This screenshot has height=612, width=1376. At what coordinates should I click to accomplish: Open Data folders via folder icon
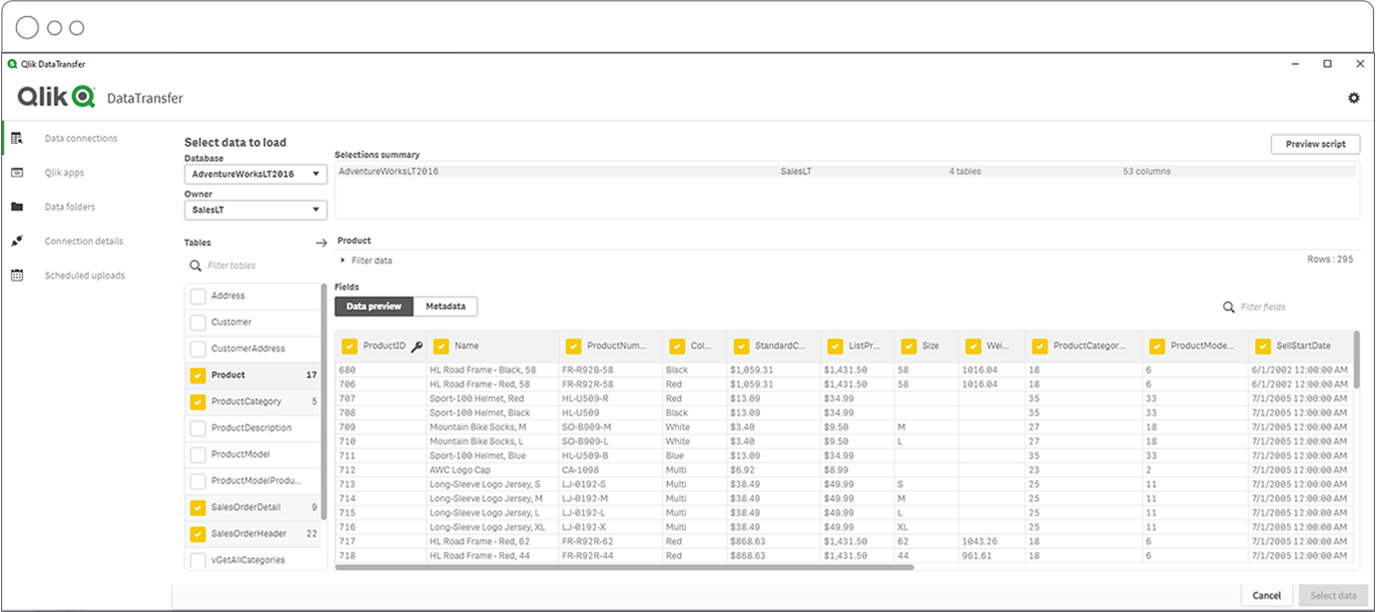(16, 206)
